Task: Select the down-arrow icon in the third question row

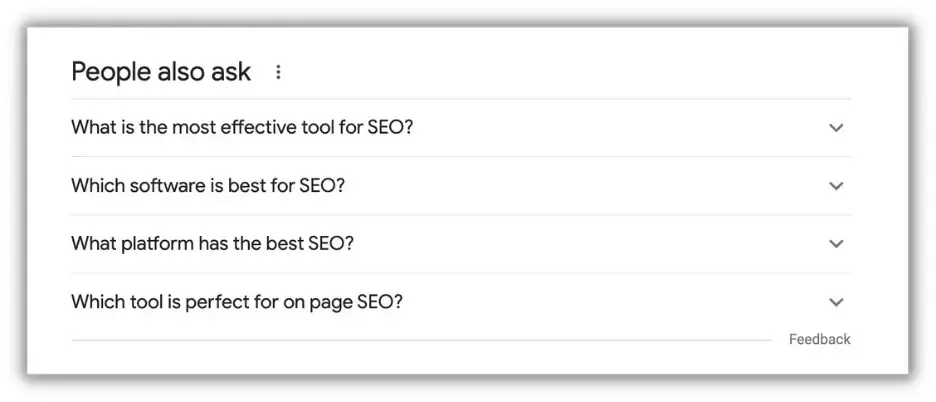Action: [x=836, y=244]
